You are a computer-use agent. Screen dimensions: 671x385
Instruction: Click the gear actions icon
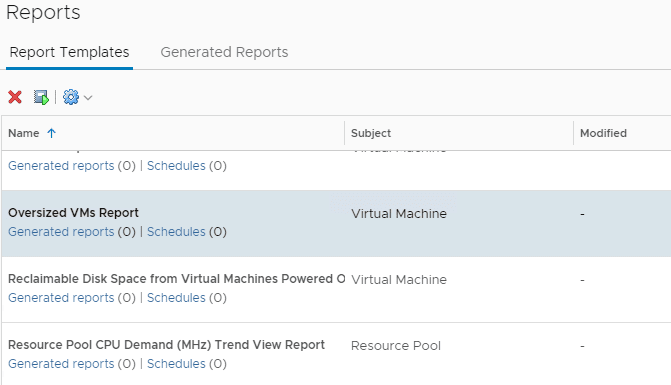click(71, 97)
